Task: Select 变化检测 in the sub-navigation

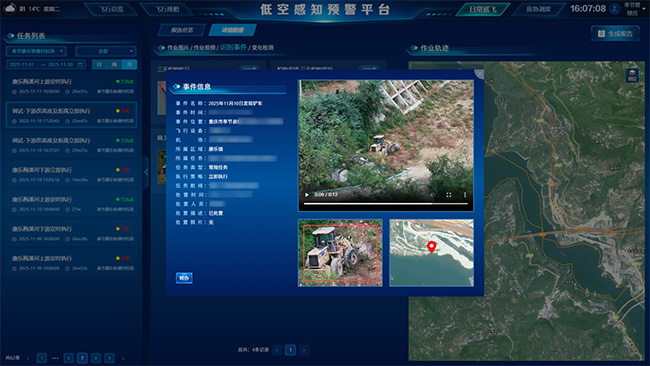Action: point(263,48)
